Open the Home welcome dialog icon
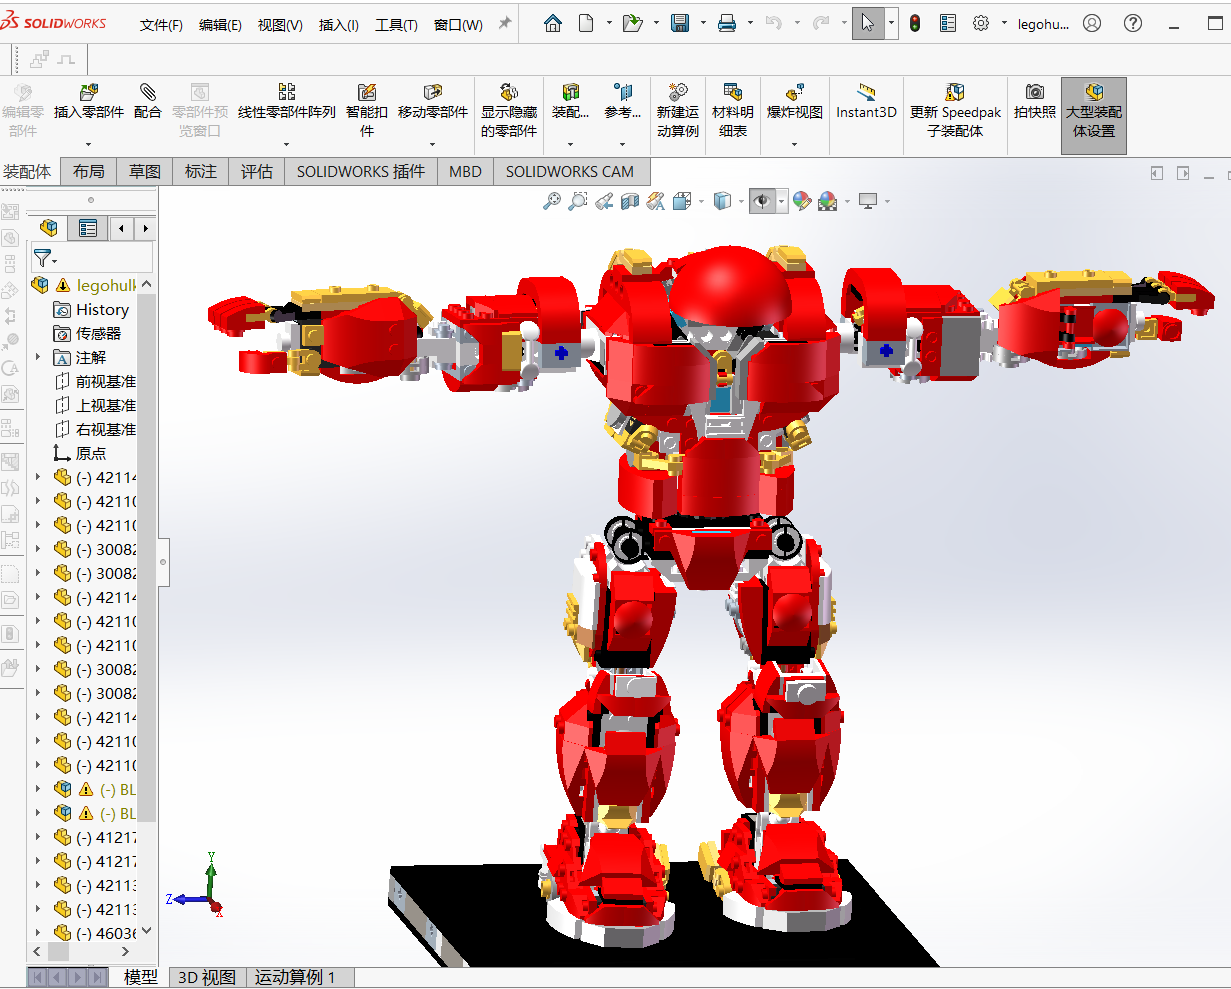 coord(552,23)
